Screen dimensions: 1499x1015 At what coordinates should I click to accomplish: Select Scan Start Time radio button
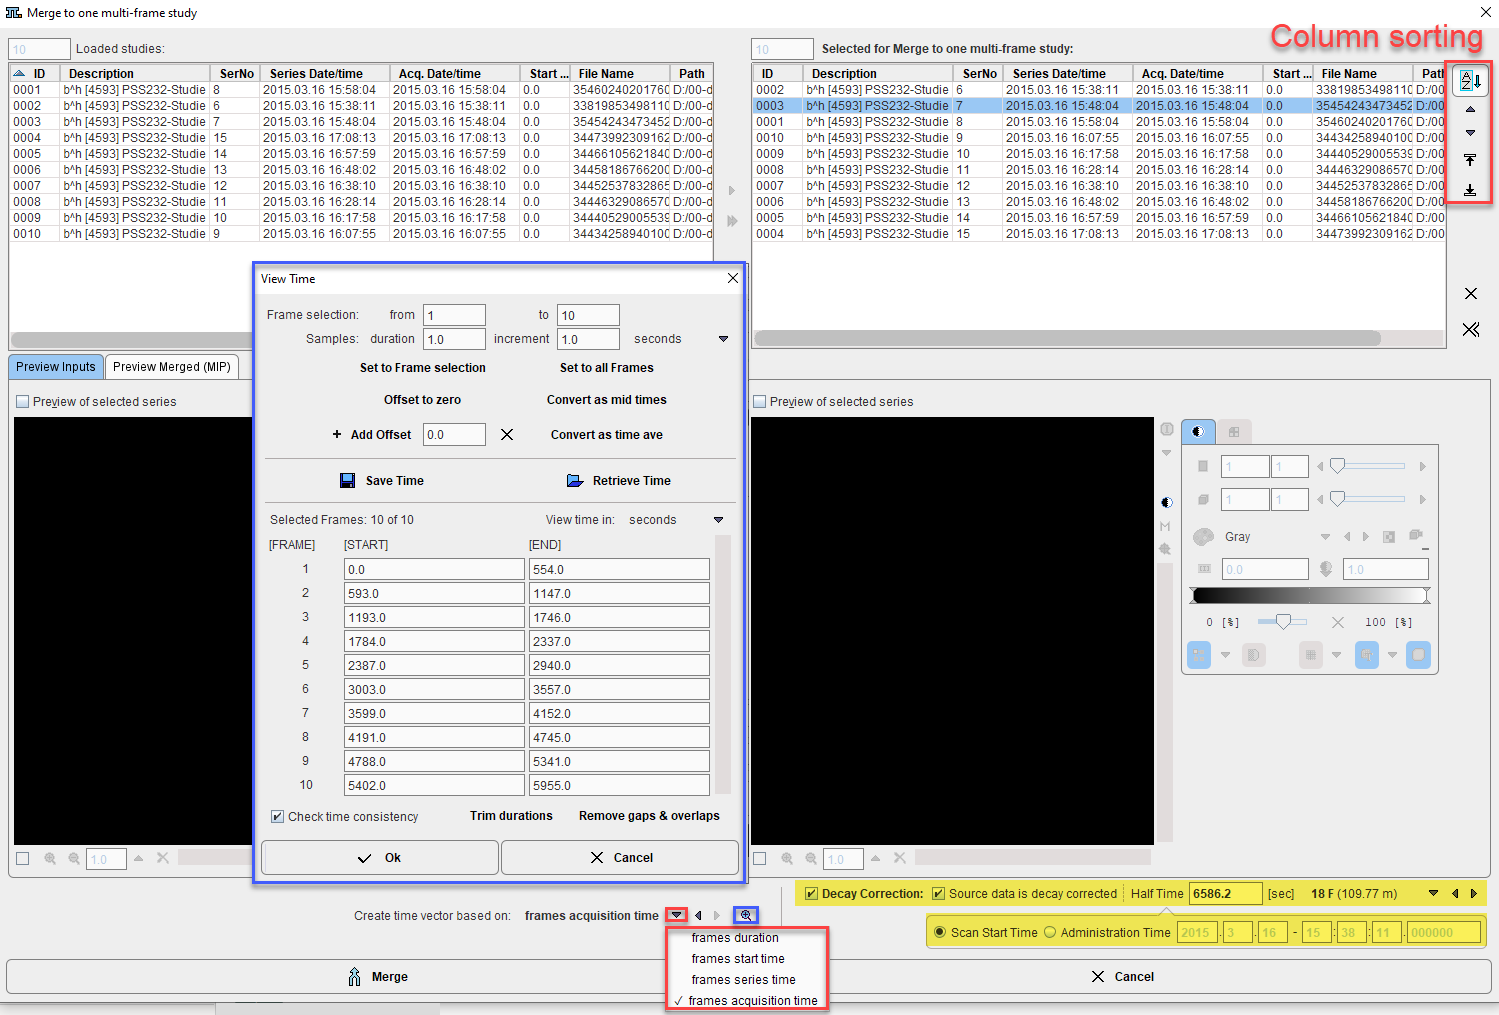940,933
